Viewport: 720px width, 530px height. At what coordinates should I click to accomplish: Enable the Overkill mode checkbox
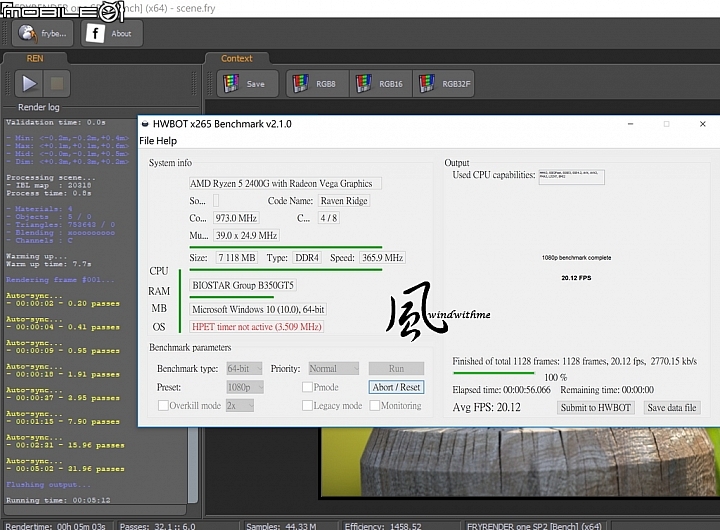click(x=163, y=406)
